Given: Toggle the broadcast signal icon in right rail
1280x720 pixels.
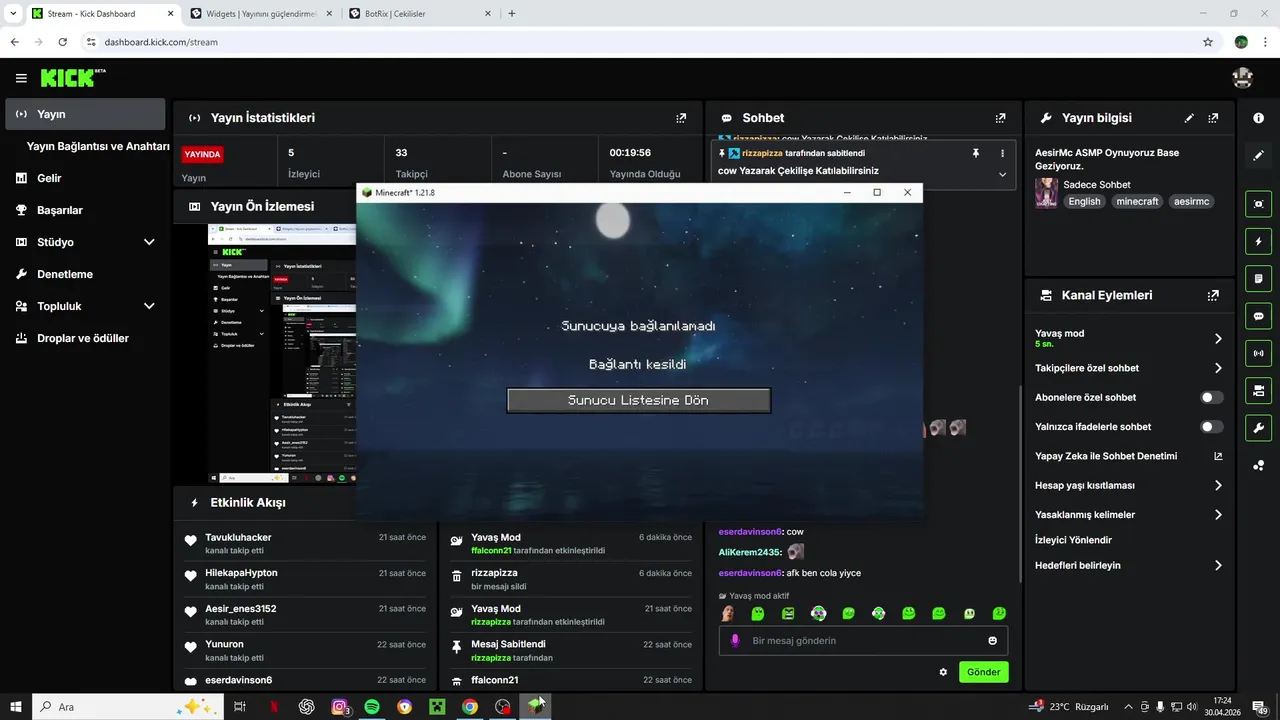Looking at the screenshot, I should tap(1258, 353).
